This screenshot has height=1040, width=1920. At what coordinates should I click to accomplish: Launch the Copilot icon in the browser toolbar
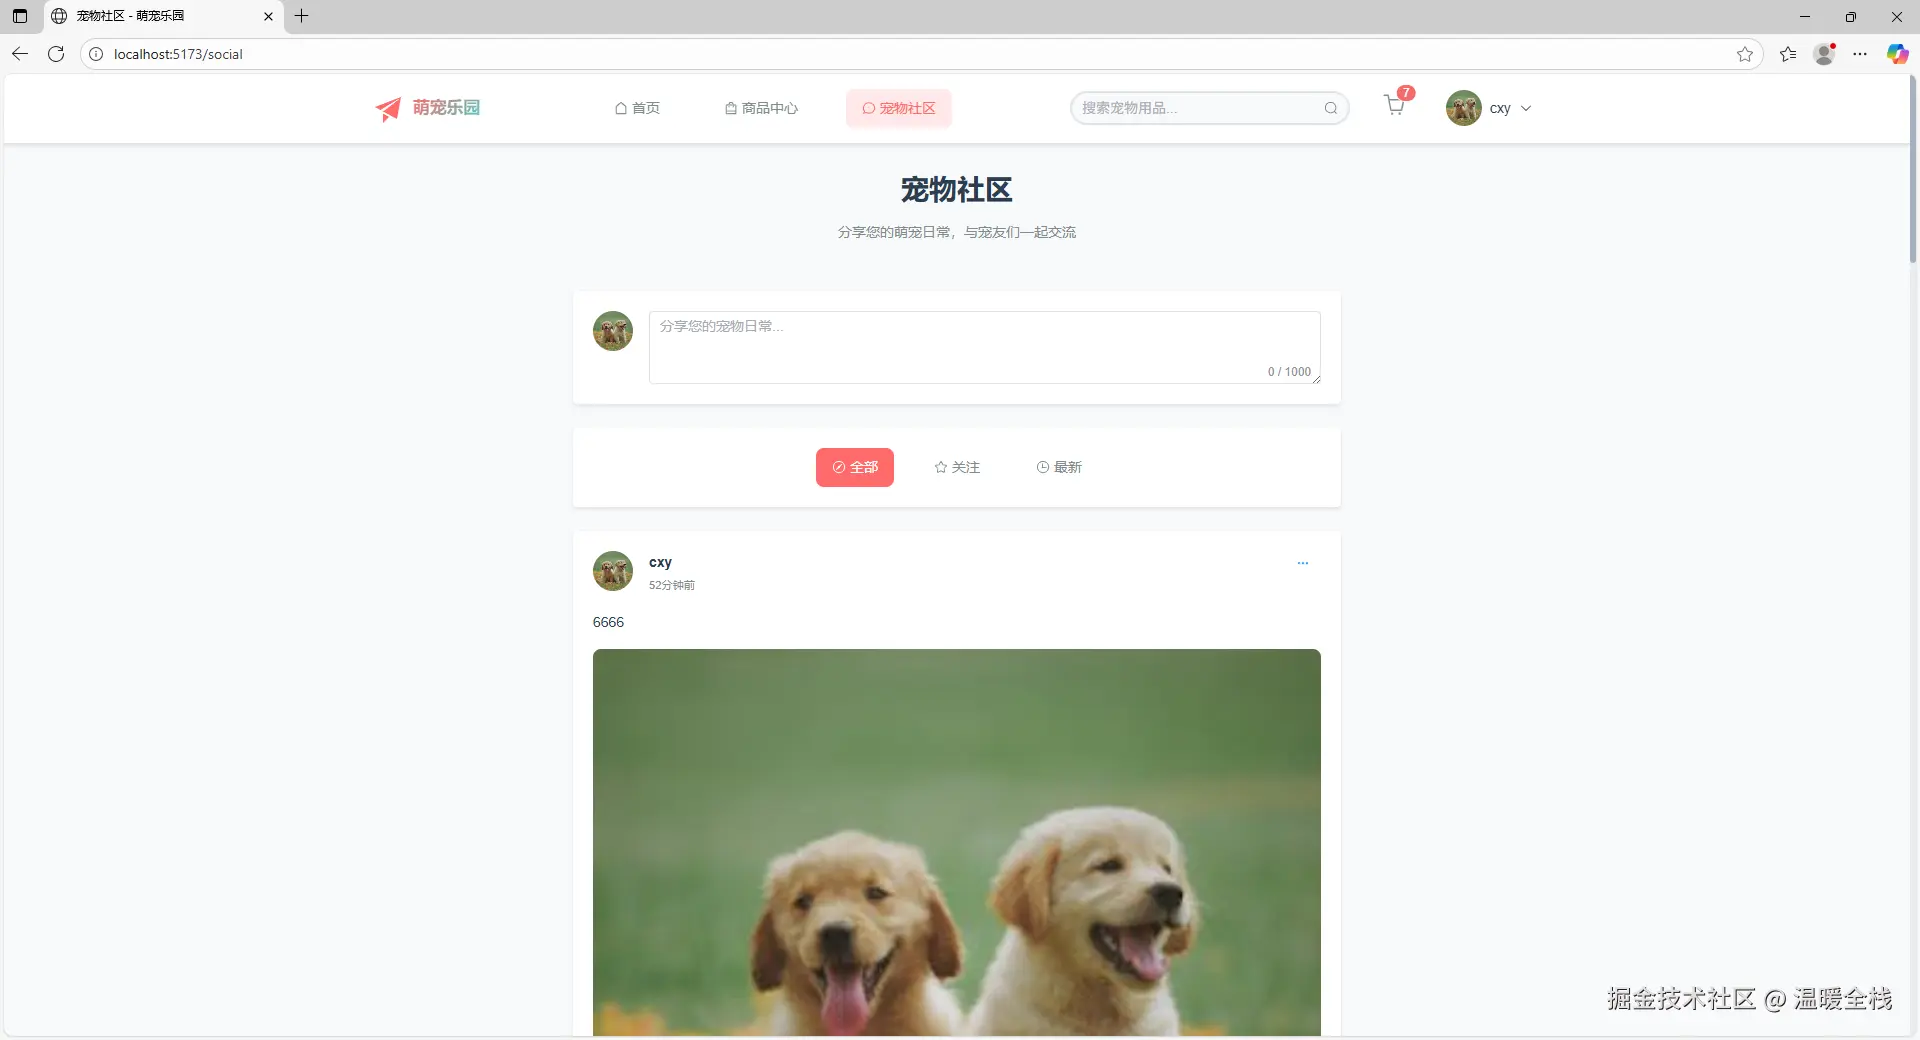click(x=1897, y=54)
